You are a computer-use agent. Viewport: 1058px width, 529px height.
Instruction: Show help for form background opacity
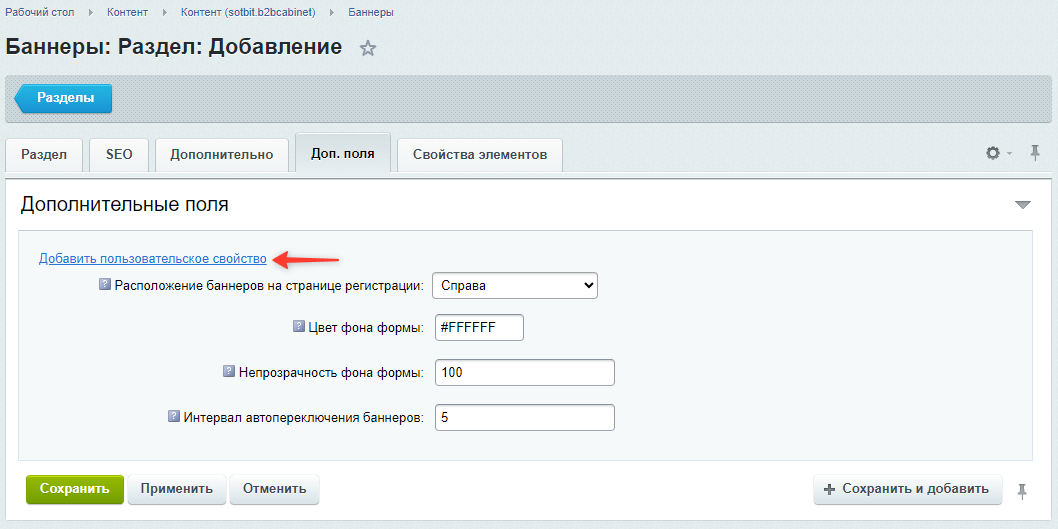point(229,371)
